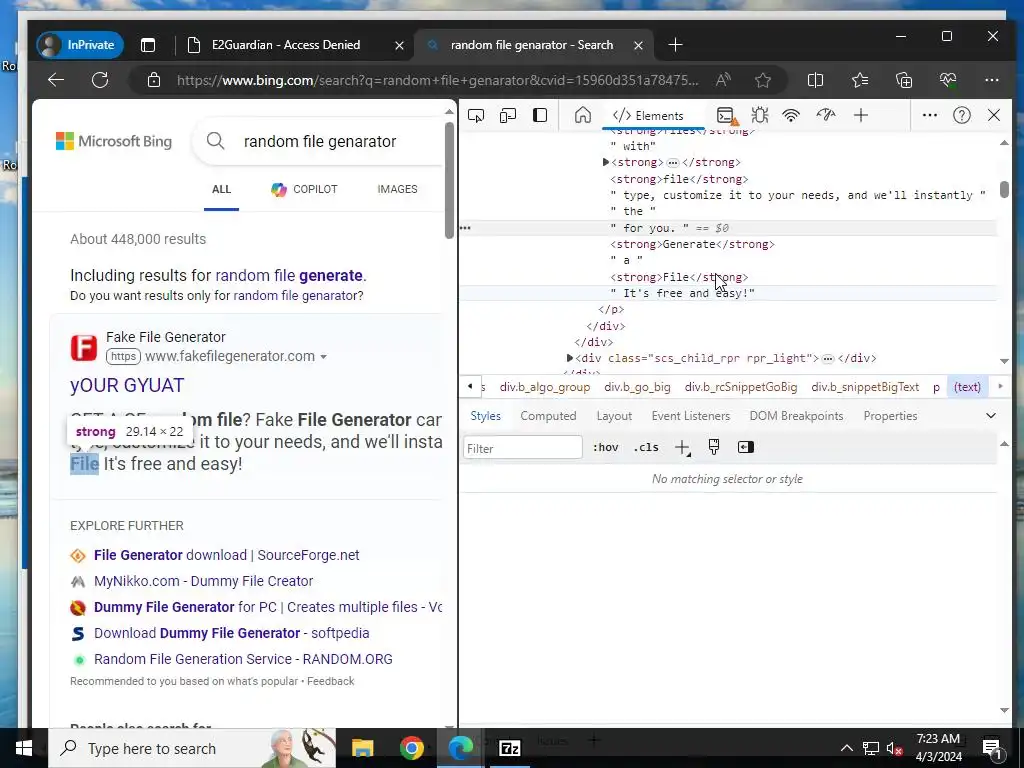
Task: Select the DevTools inspect element tool
Action: 476,116
